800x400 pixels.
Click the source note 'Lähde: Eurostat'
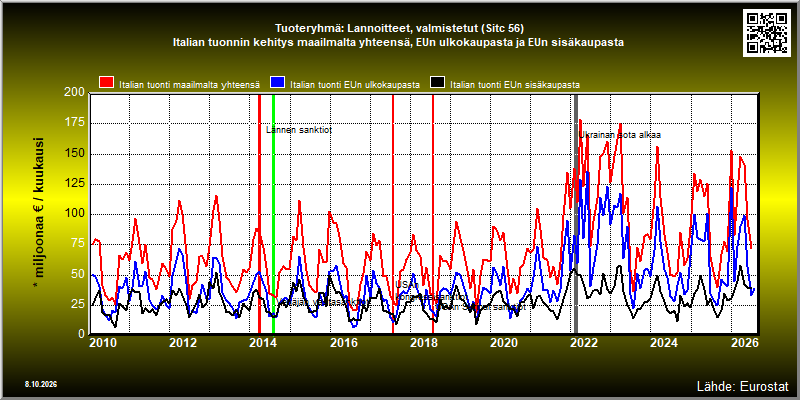(x=742, y=385)
